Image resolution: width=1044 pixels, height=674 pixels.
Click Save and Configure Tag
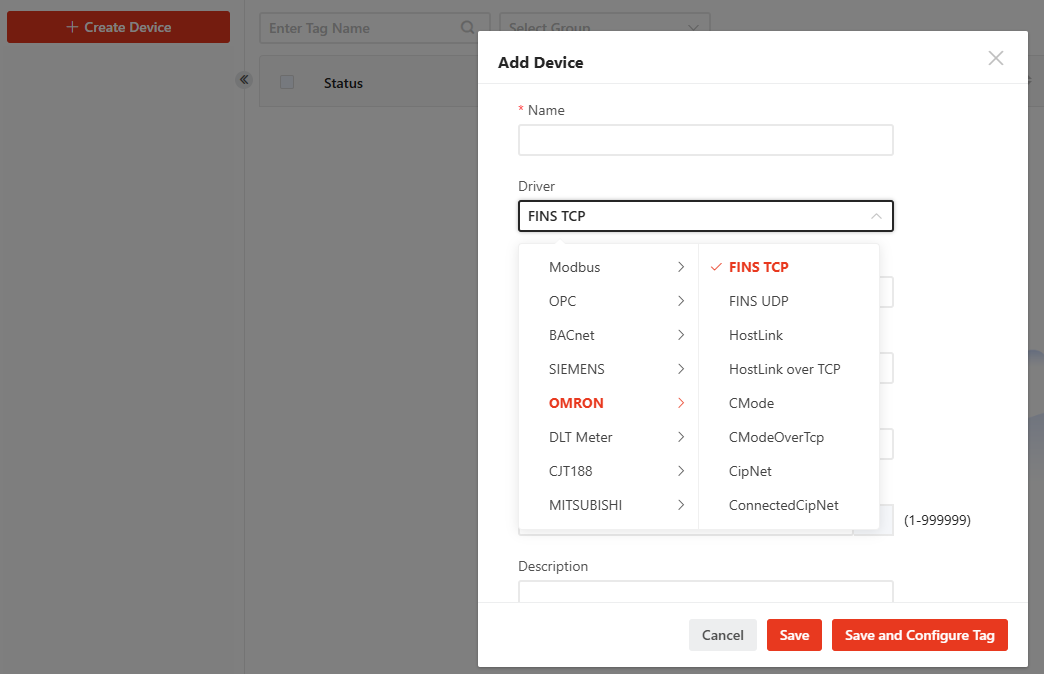click(919, 635)
